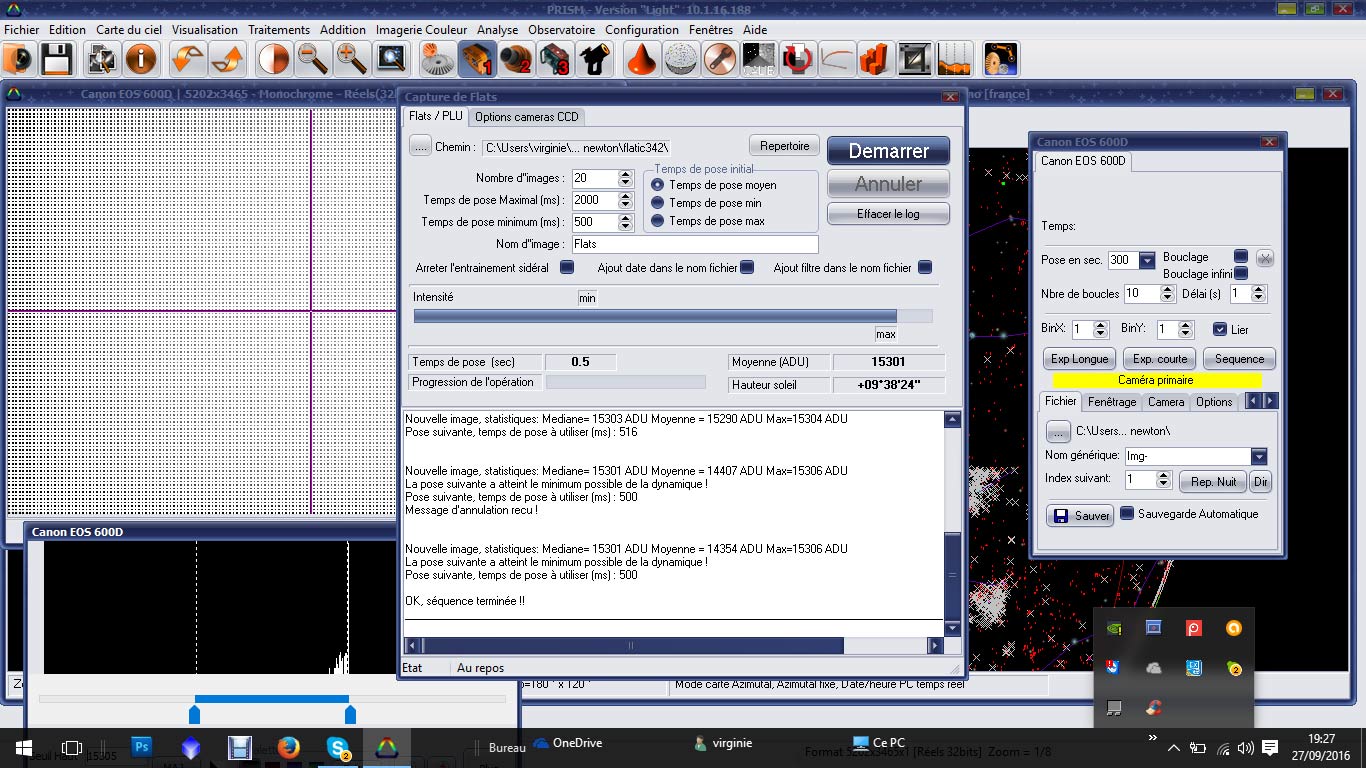Click the zoom in magnifier icon
The height and width of the screenshot is (768, 1366).
click(351, 60)
